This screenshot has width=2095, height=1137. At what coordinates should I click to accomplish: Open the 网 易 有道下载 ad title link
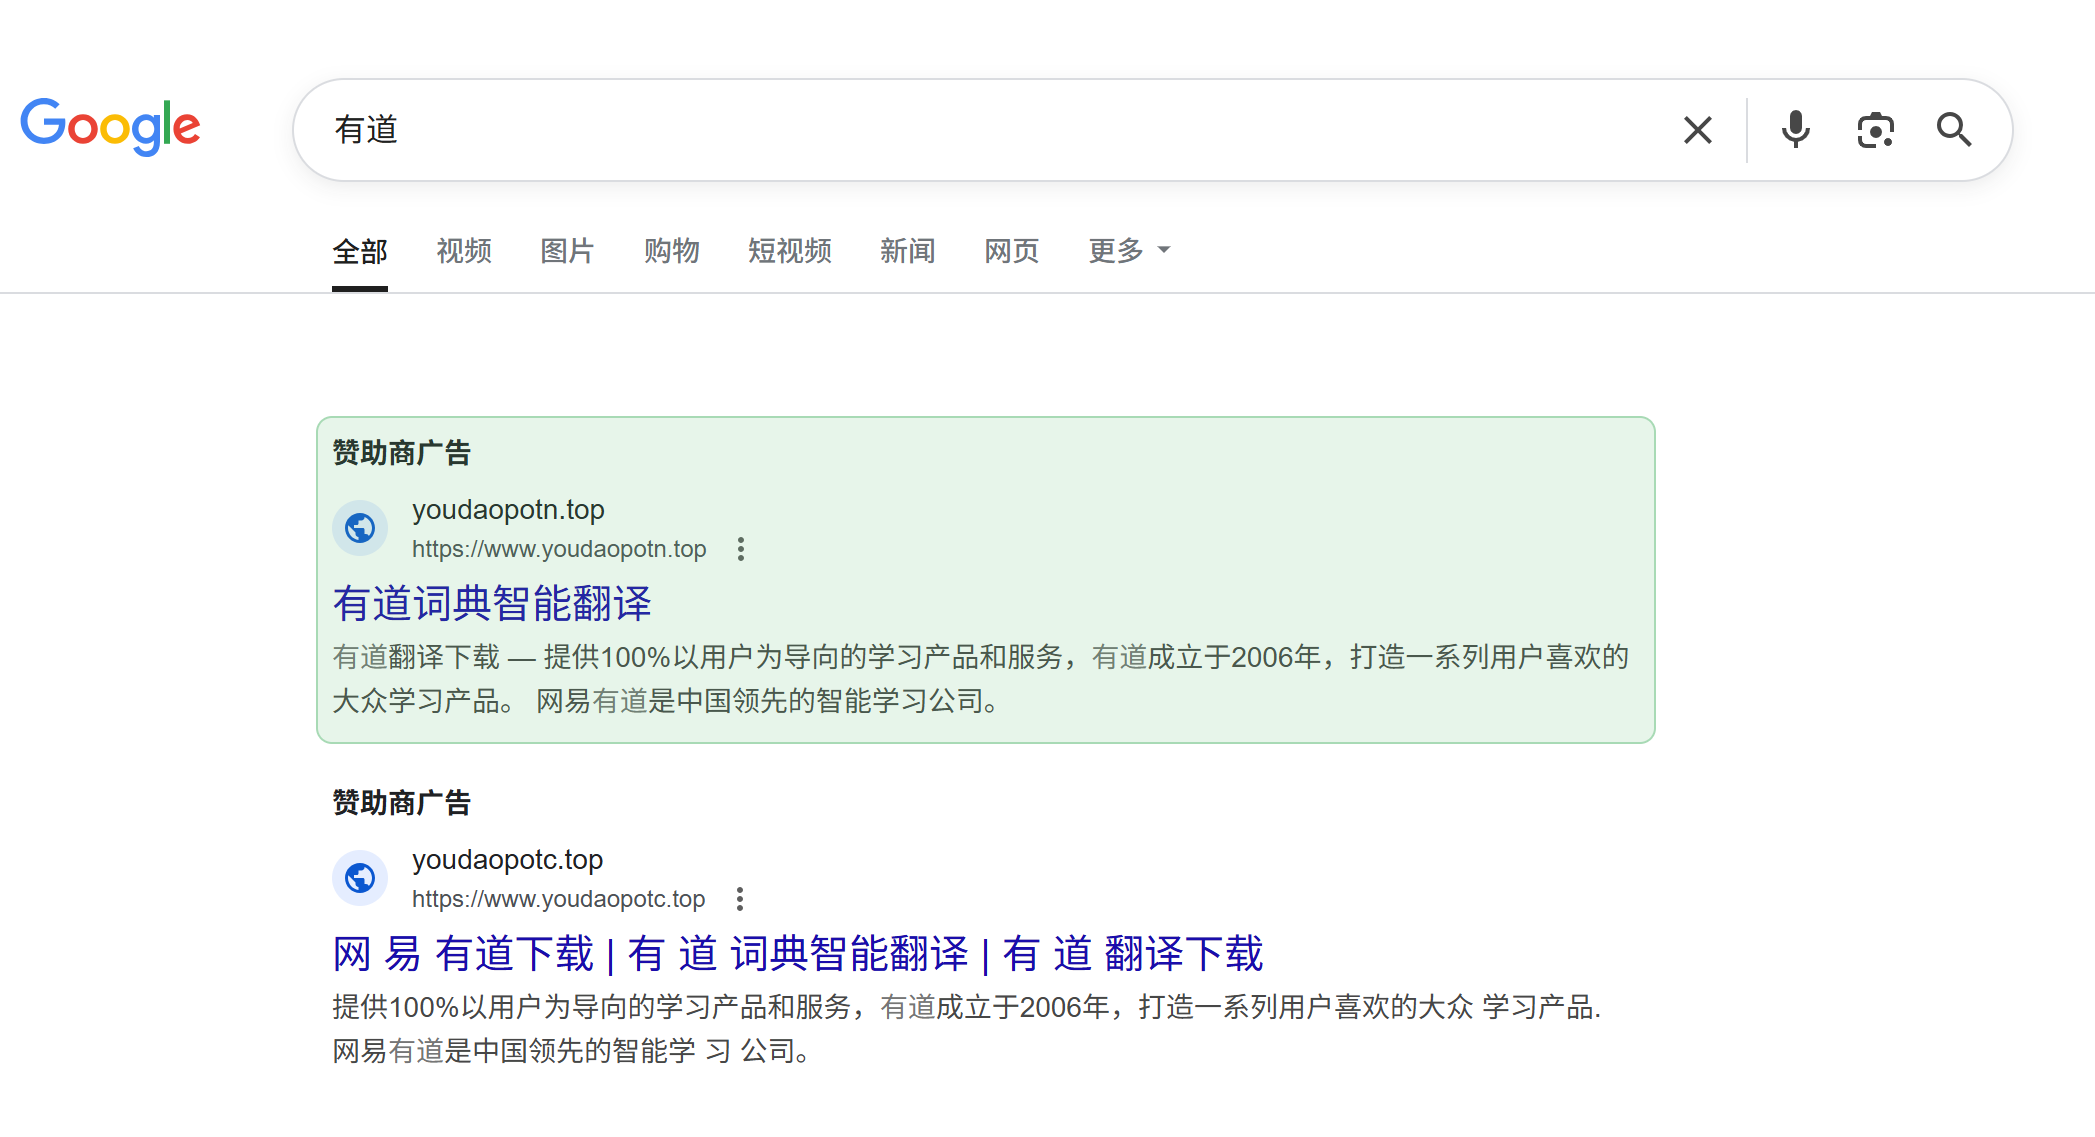[798, 954]
